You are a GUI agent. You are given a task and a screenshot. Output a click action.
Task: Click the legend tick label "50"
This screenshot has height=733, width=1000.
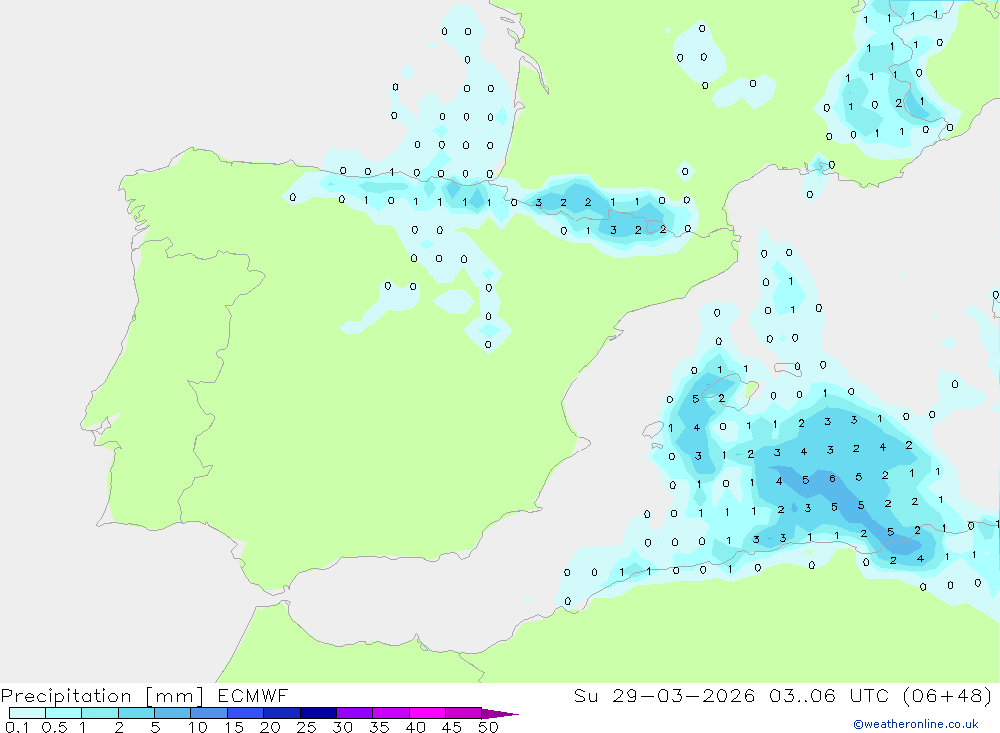[488, 727]
